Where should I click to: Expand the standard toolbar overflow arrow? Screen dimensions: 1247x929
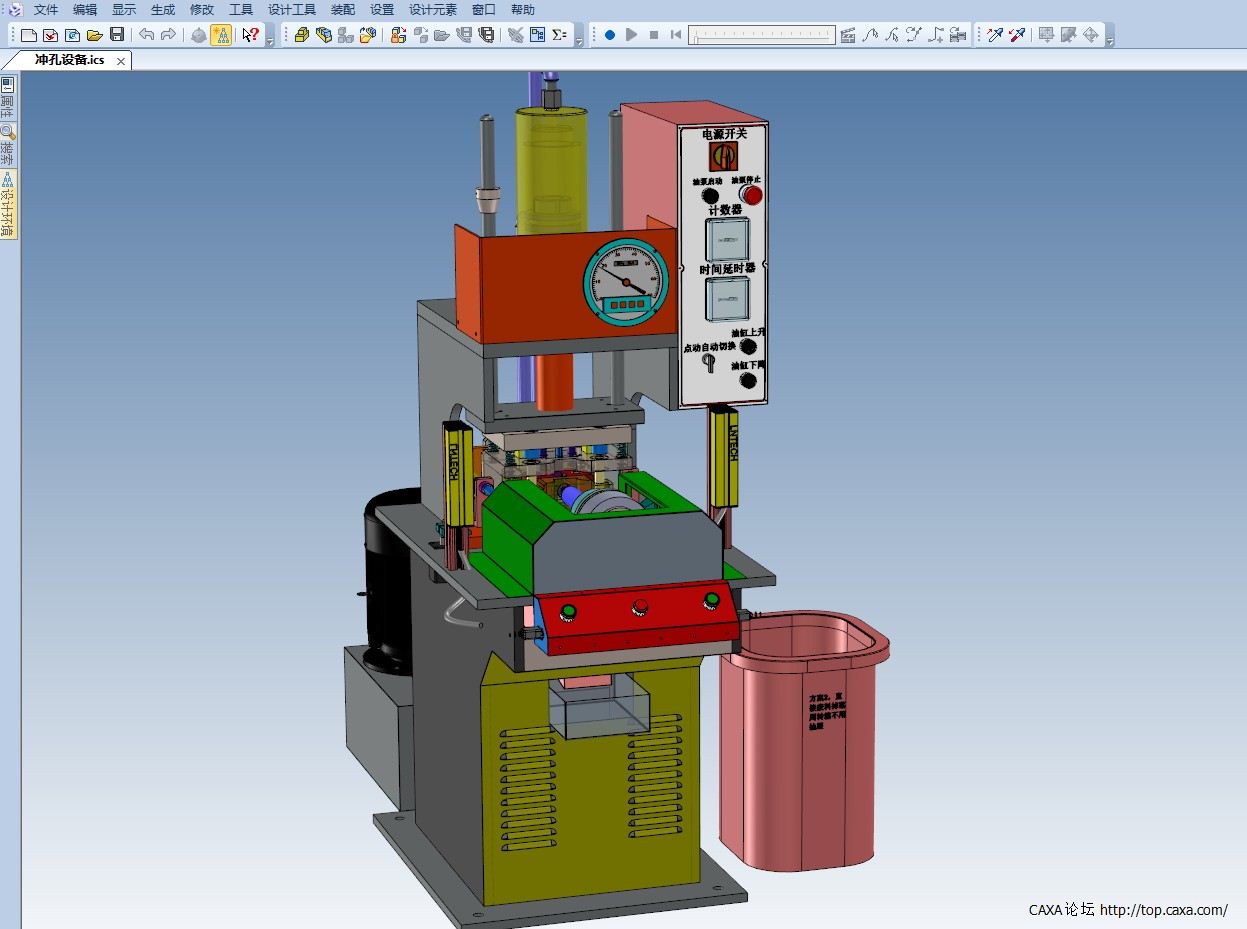pos(270,39)
